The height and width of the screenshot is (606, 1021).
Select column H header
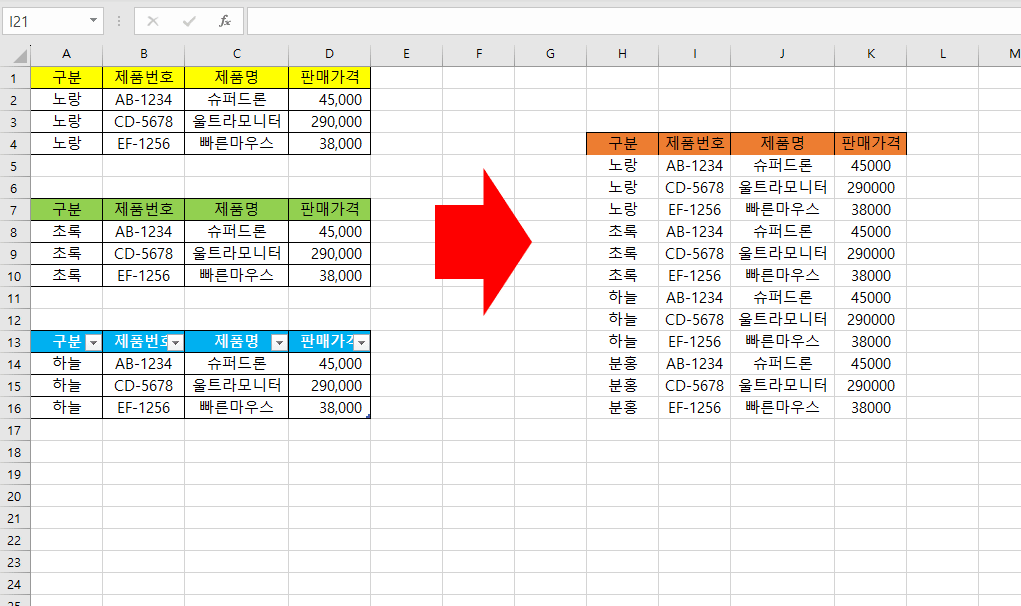pos(622,54)
